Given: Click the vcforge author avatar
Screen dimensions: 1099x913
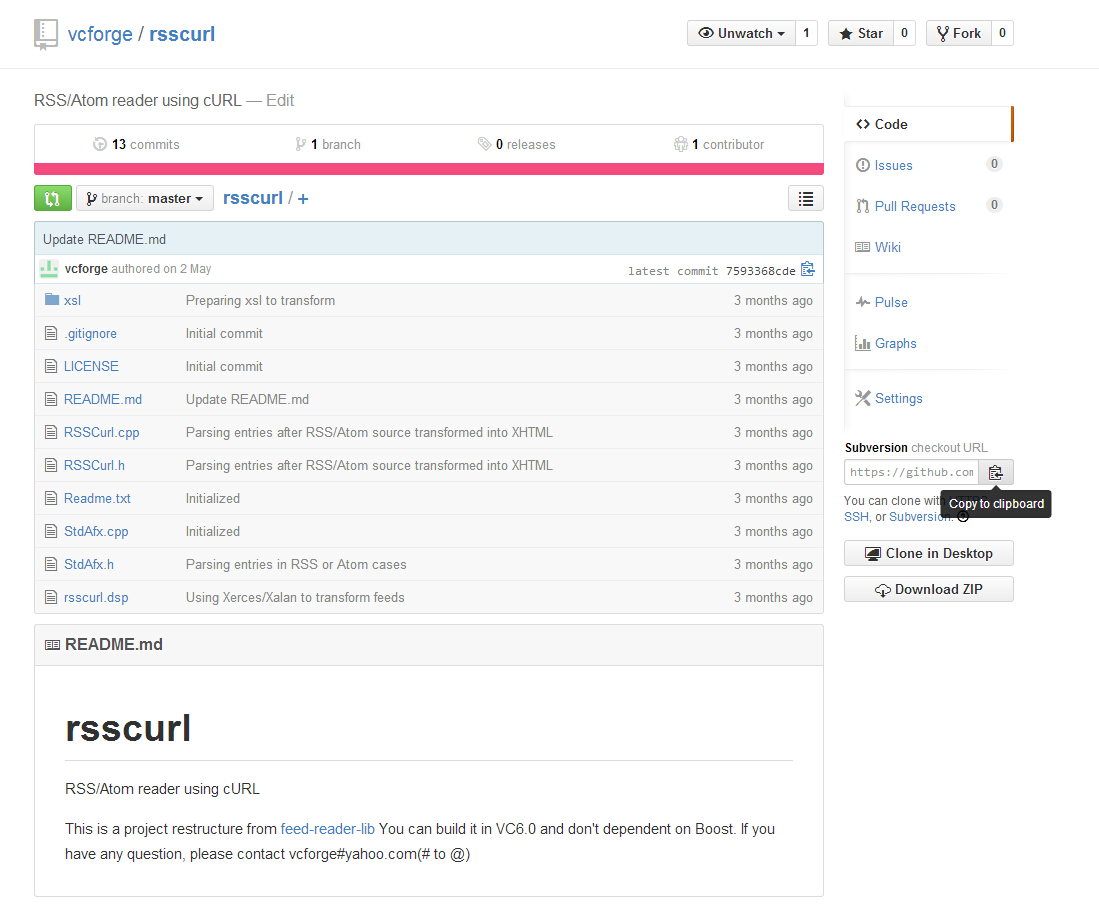Looking at the screenshot, I should (x=49, y=269).
